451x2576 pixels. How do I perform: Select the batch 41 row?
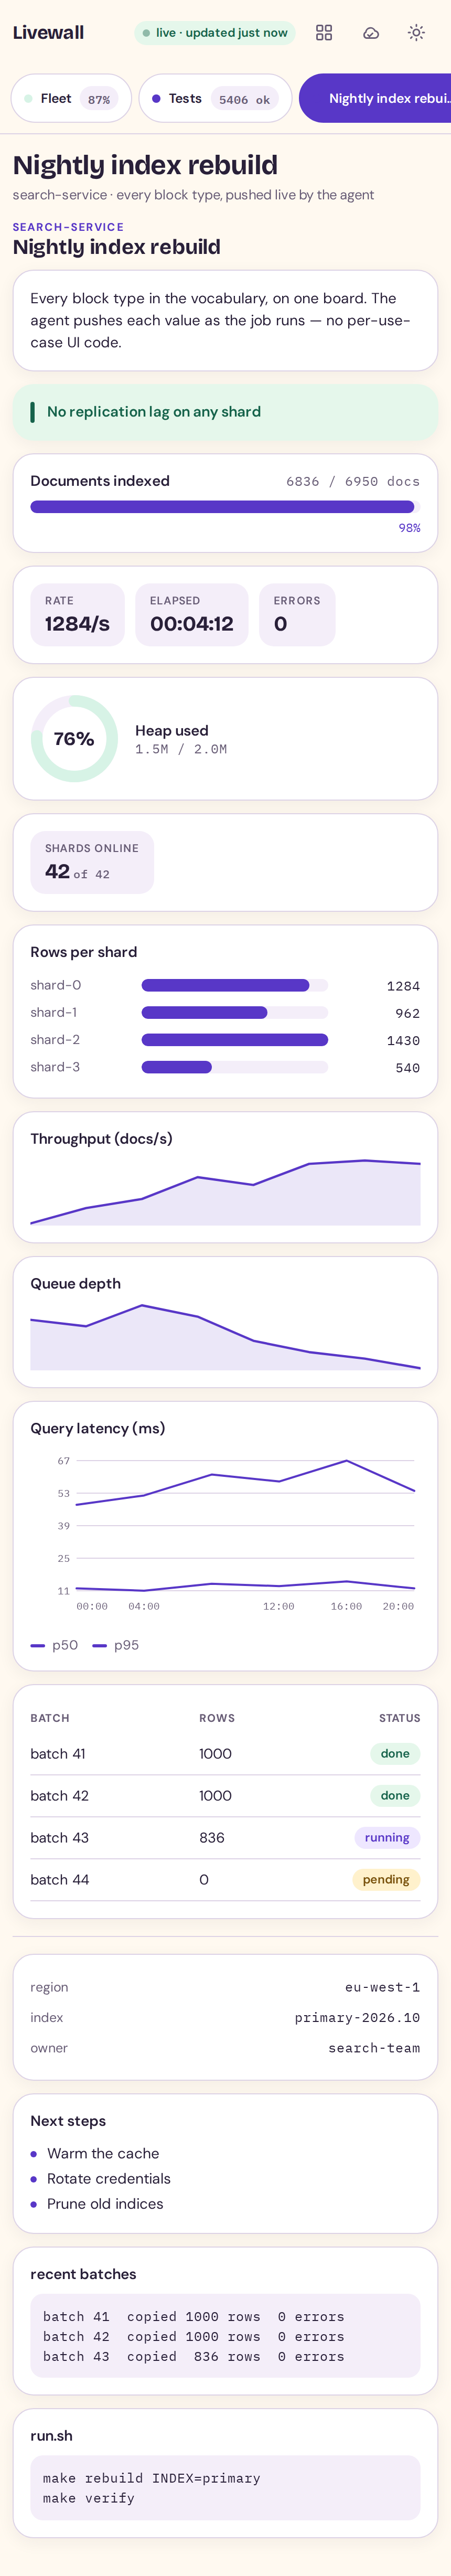pyautogui.click(x=225, y=1754)
